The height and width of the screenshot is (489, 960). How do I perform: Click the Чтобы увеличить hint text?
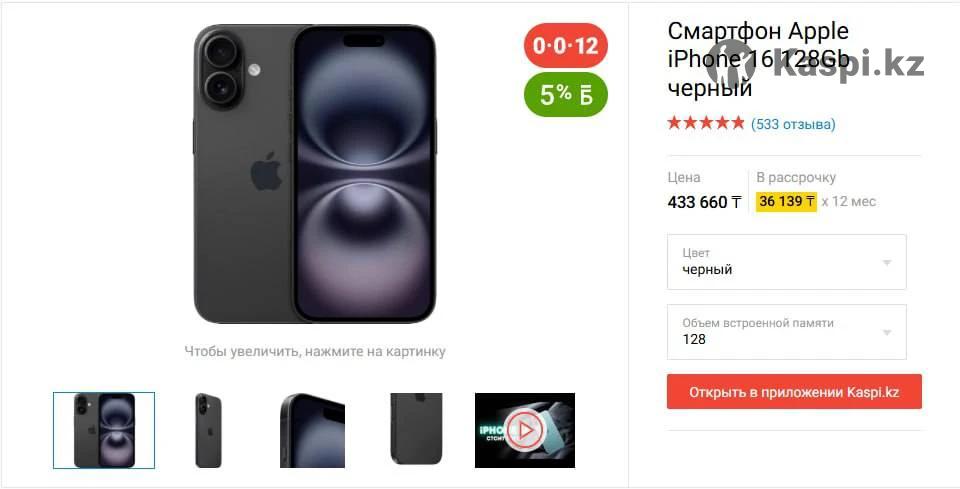pyautogui.click(x=315, y=352)
